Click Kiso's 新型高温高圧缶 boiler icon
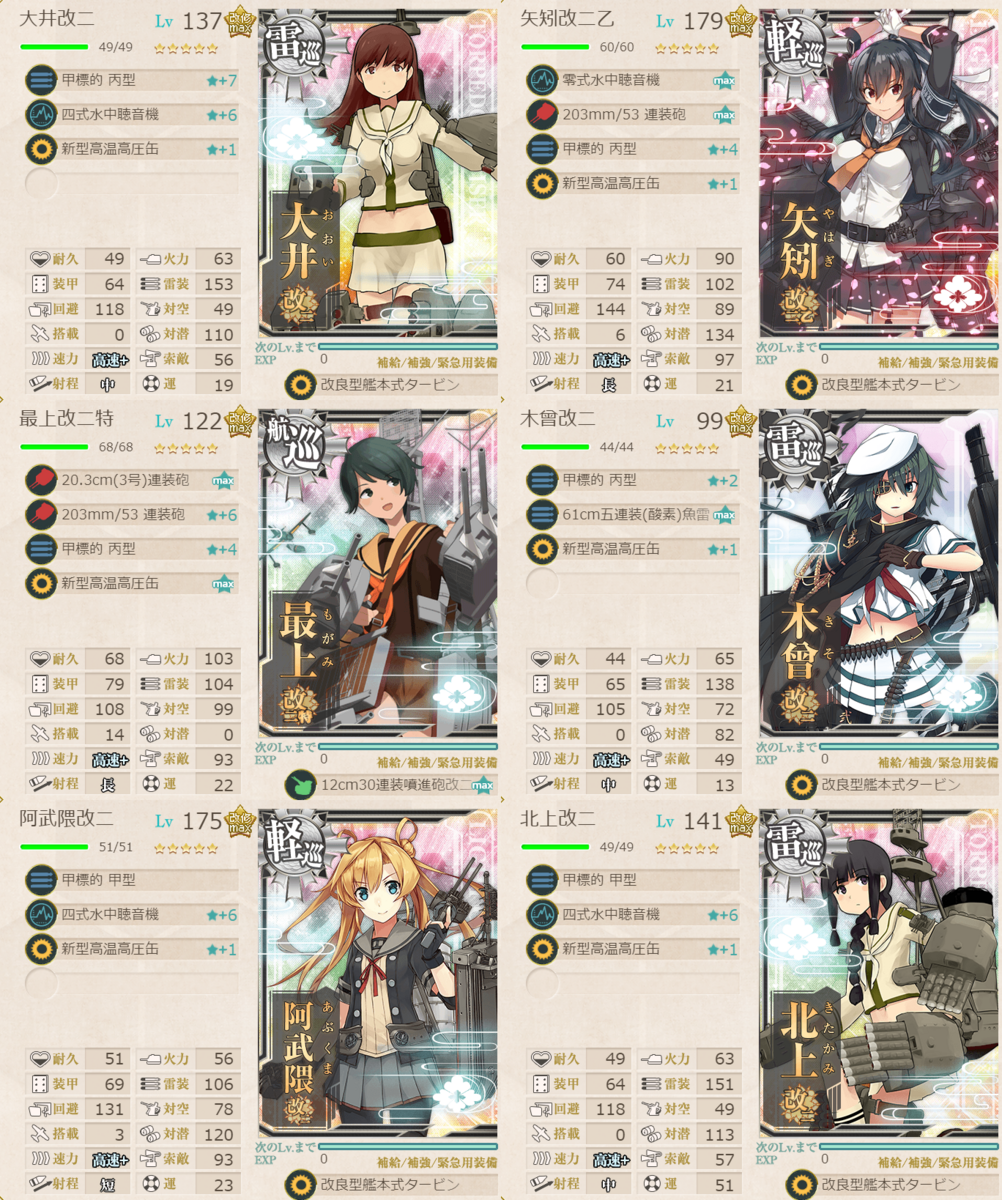 (542, 549)
